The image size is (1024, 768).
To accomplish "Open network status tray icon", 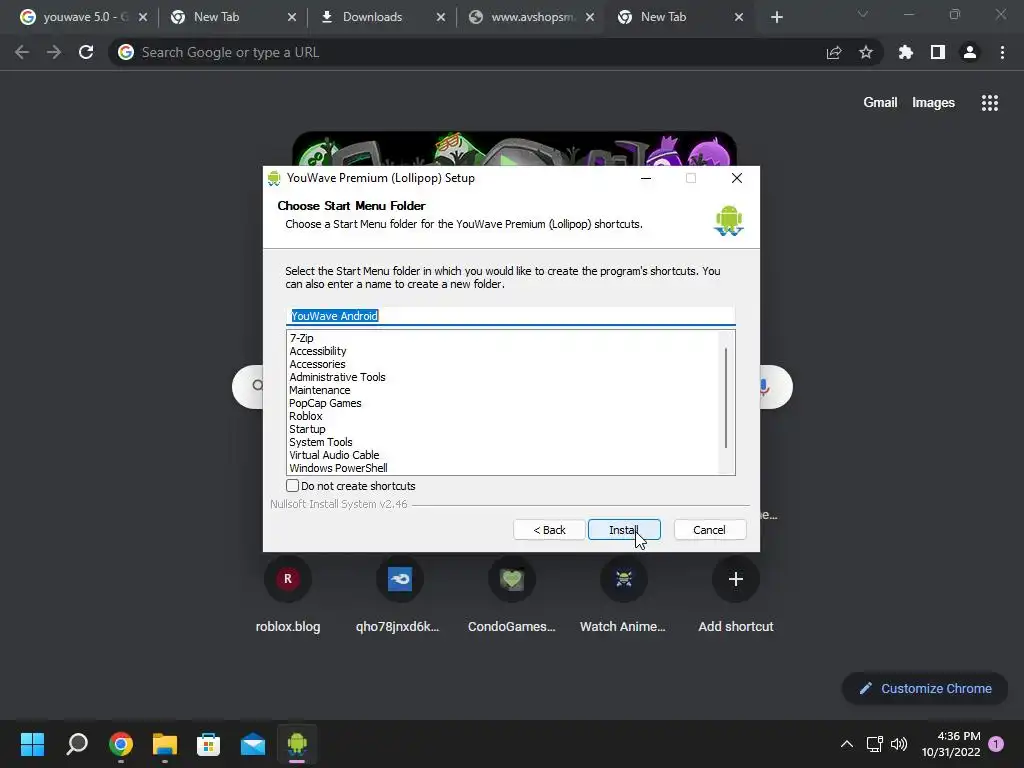I will point(874,744).
